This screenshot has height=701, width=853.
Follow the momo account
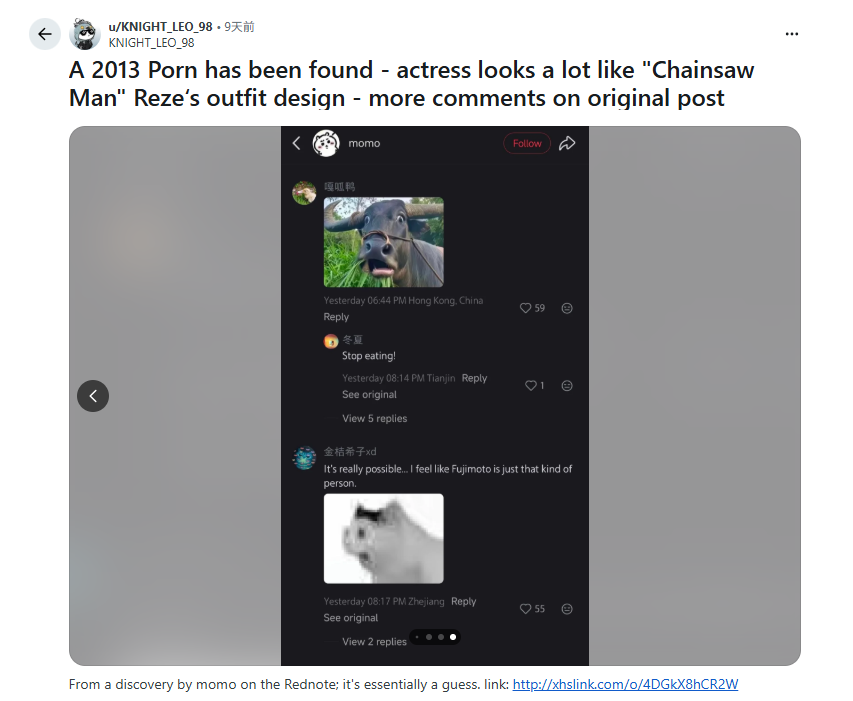527,144
